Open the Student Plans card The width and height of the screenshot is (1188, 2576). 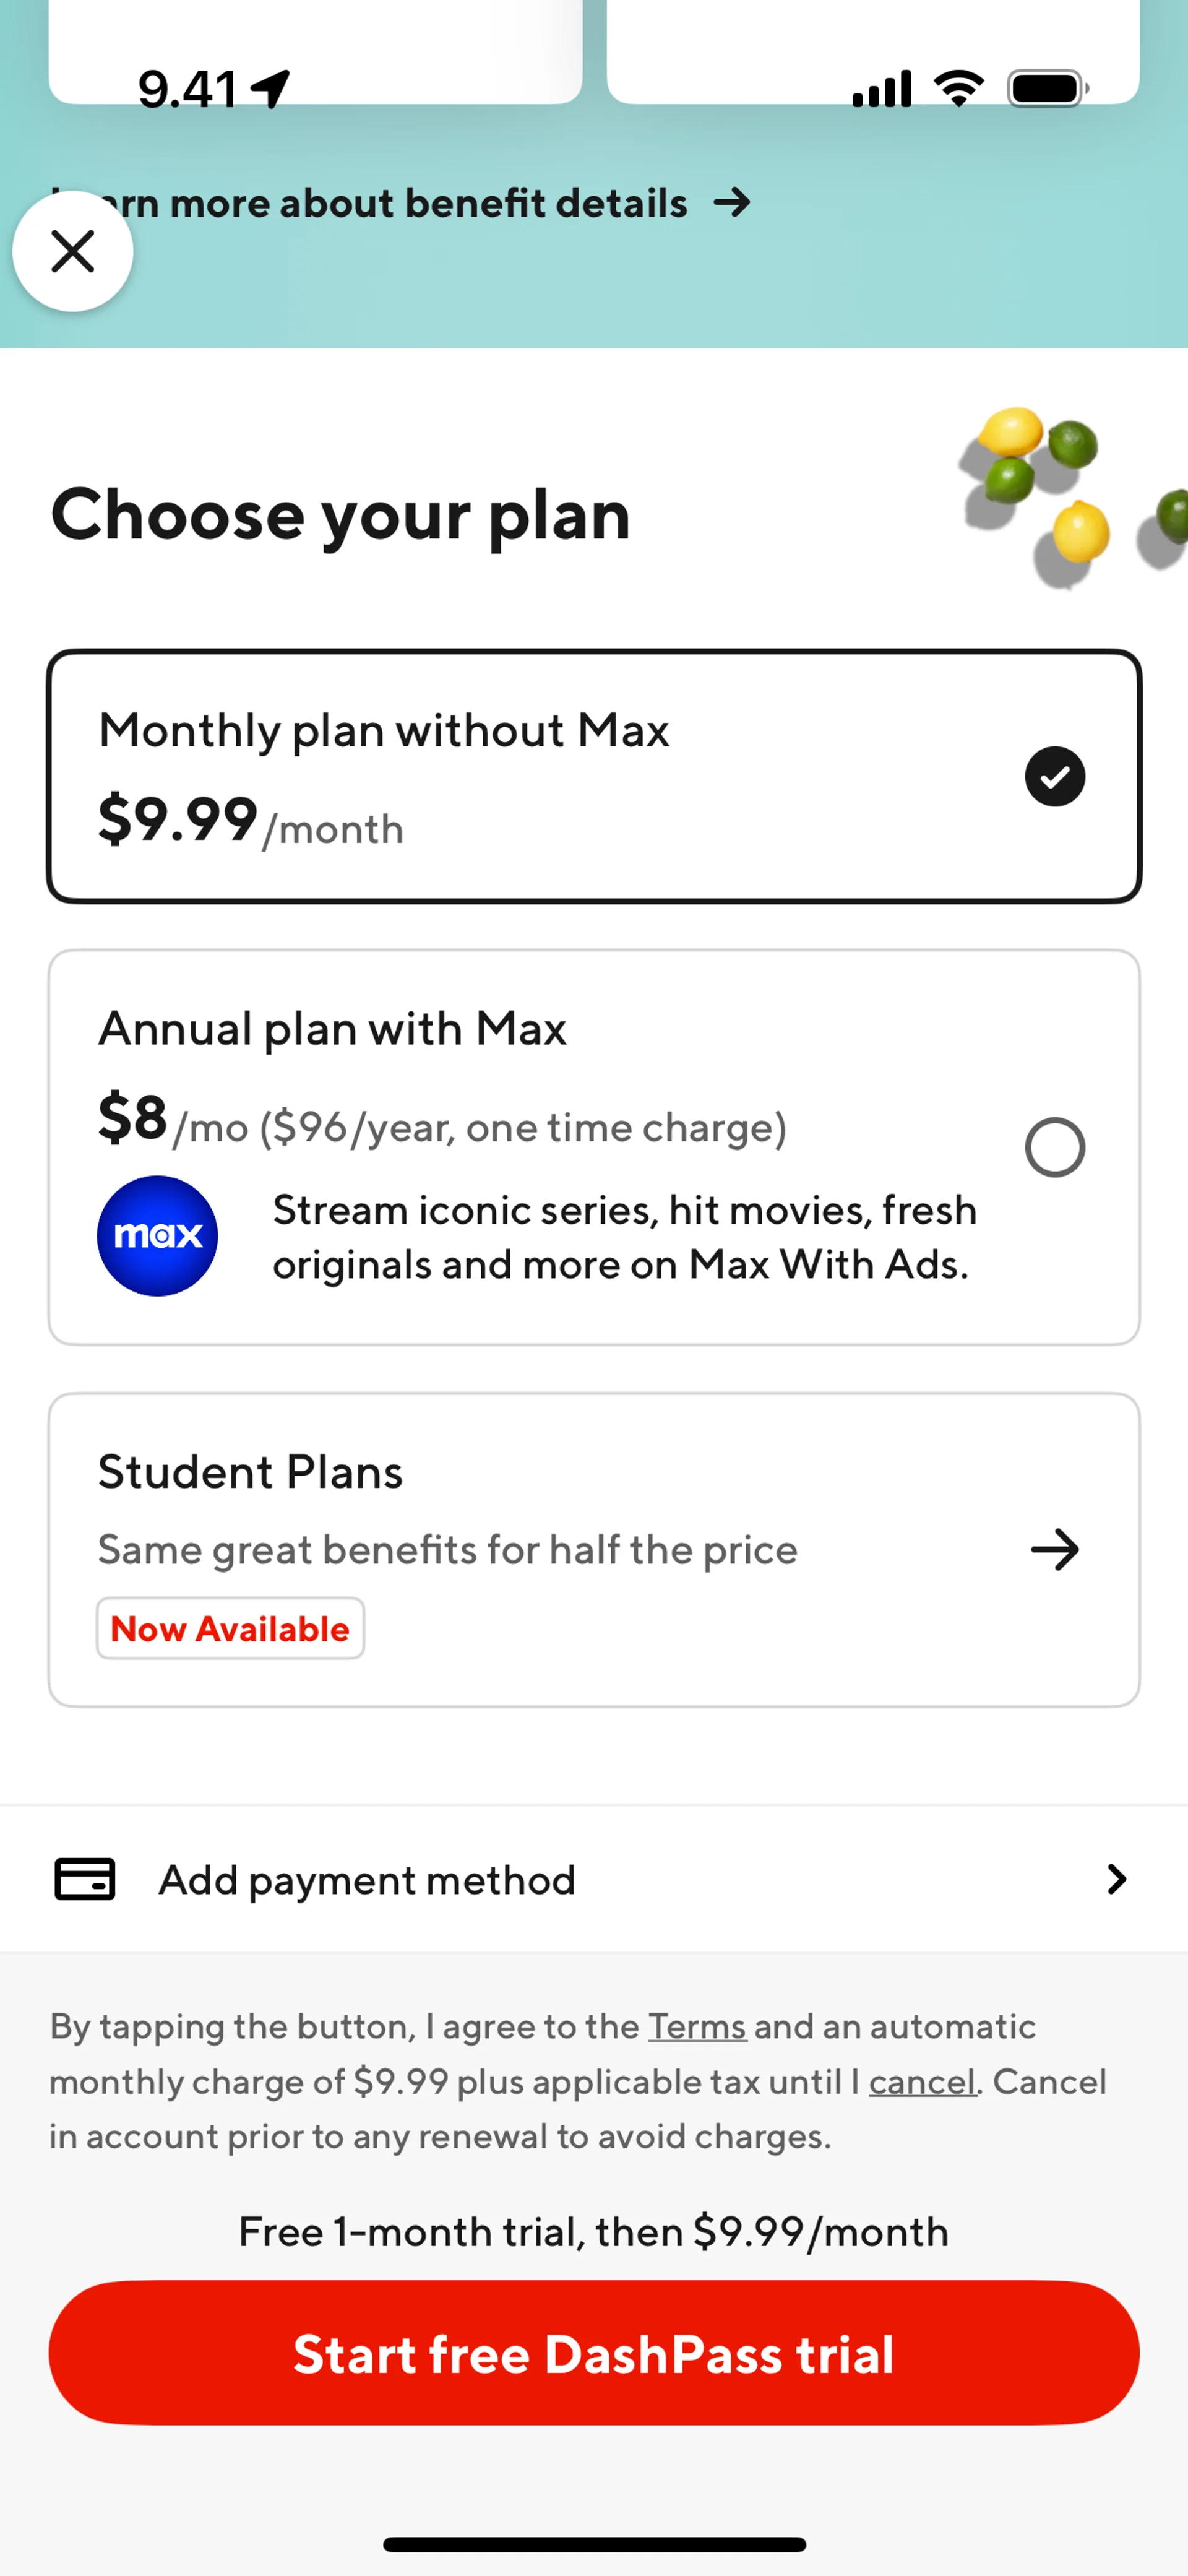594,1550
